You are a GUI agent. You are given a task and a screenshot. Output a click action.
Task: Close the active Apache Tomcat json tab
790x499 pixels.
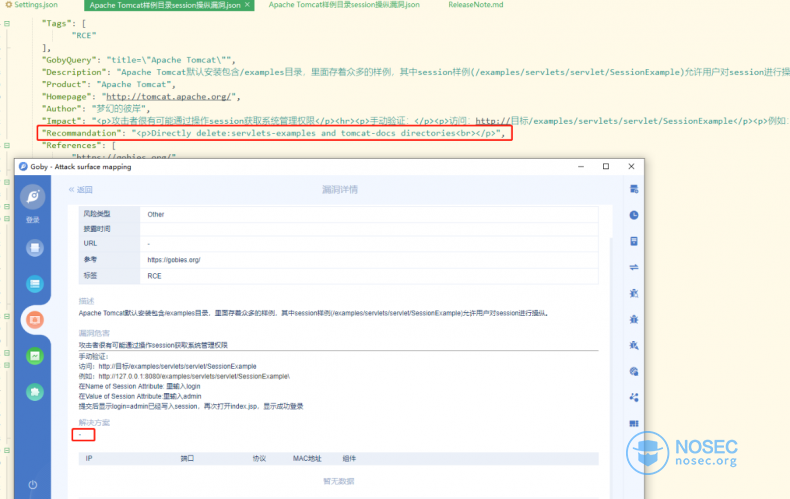247,5
